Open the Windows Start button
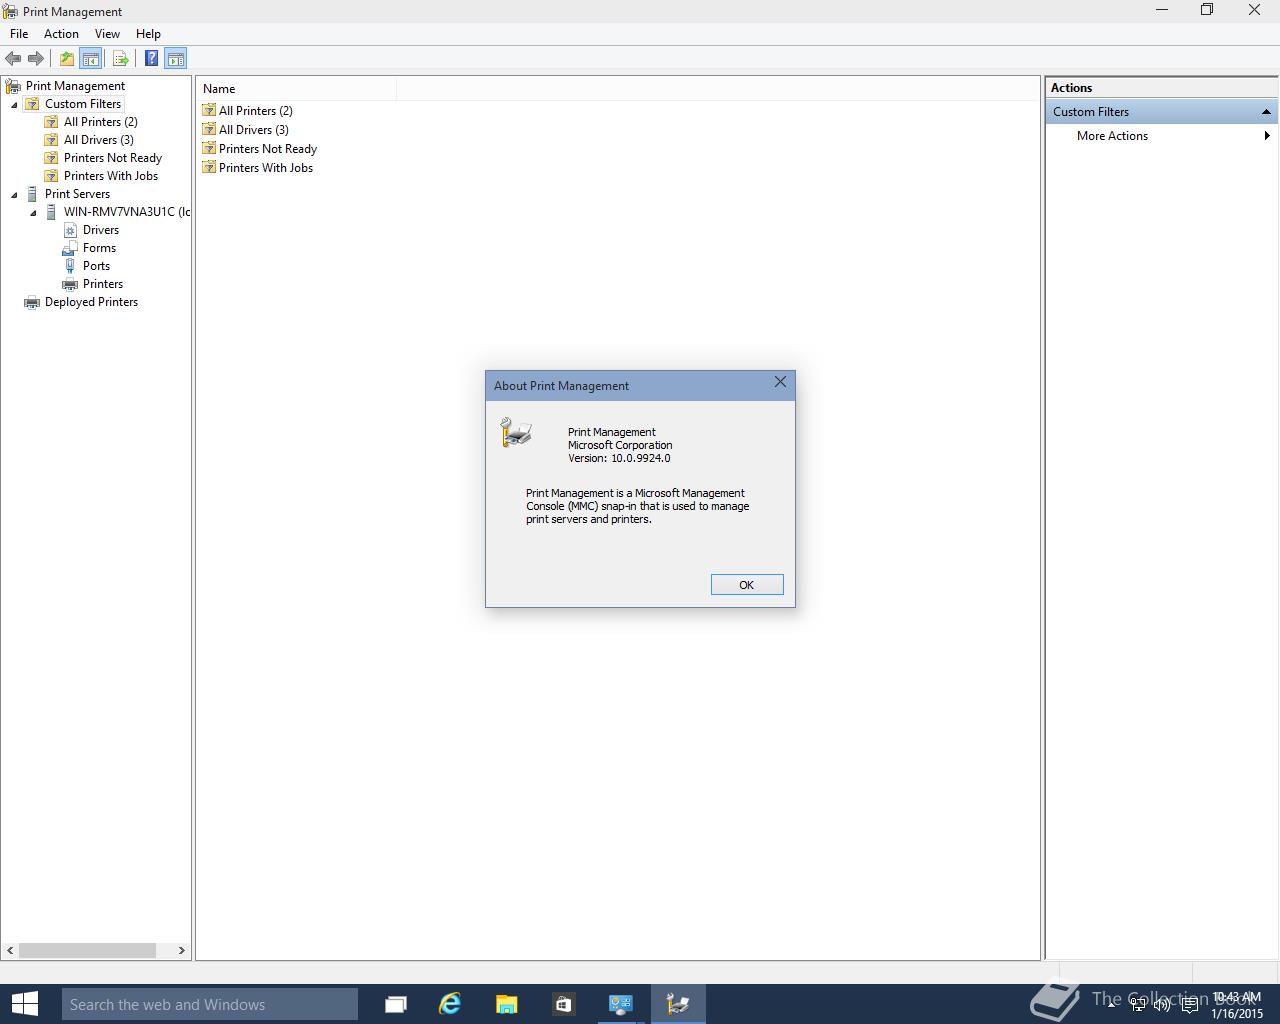The height and width of the screenshot is (1024, 1280). [24, 1004]
